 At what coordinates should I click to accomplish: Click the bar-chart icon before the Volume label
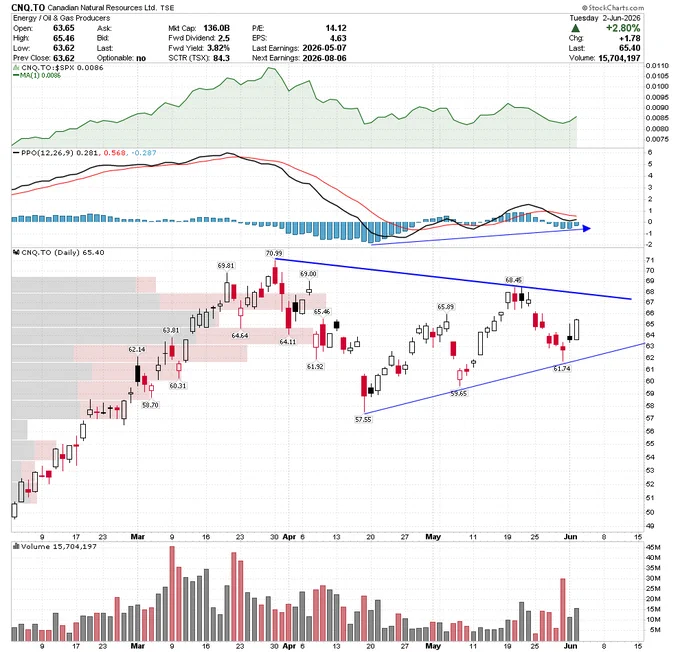click(x=16, y=546)
